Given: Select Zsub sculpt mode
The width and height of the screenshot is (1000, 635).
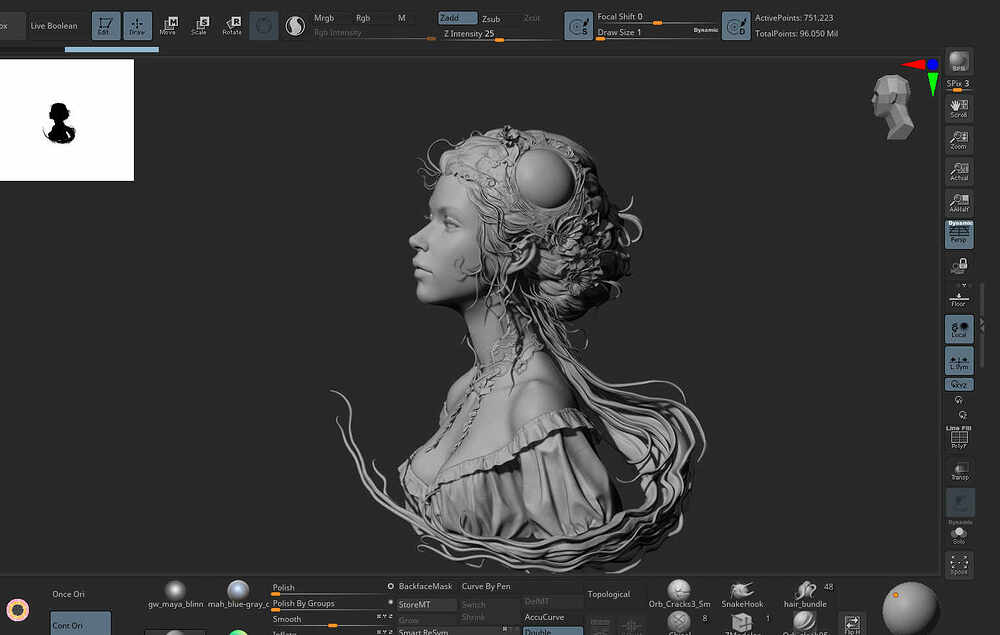Looking at the screenshot, I should click(491, 19).
